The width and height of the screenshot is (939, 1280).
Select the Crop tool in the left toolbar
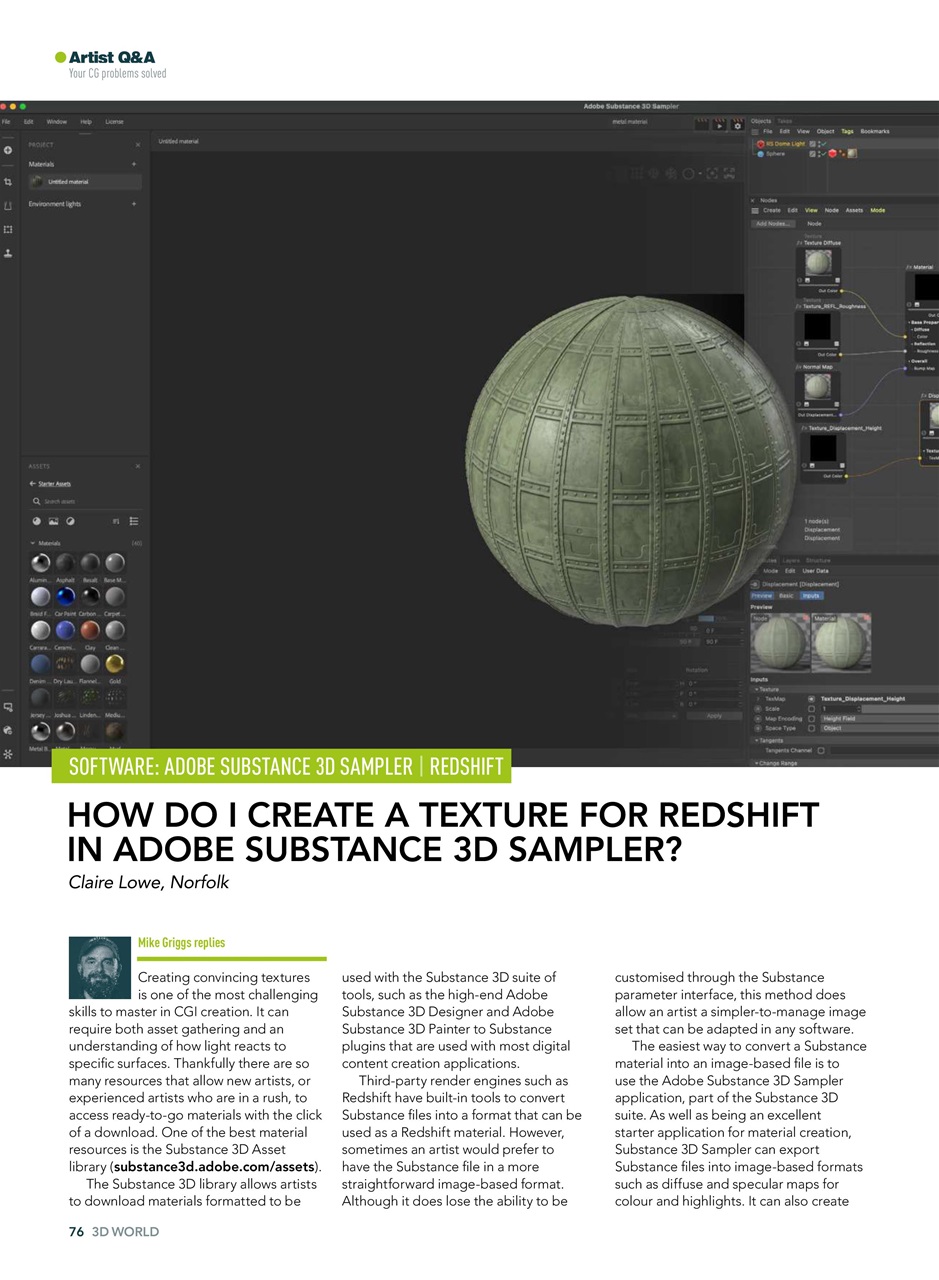click(7, 182)
